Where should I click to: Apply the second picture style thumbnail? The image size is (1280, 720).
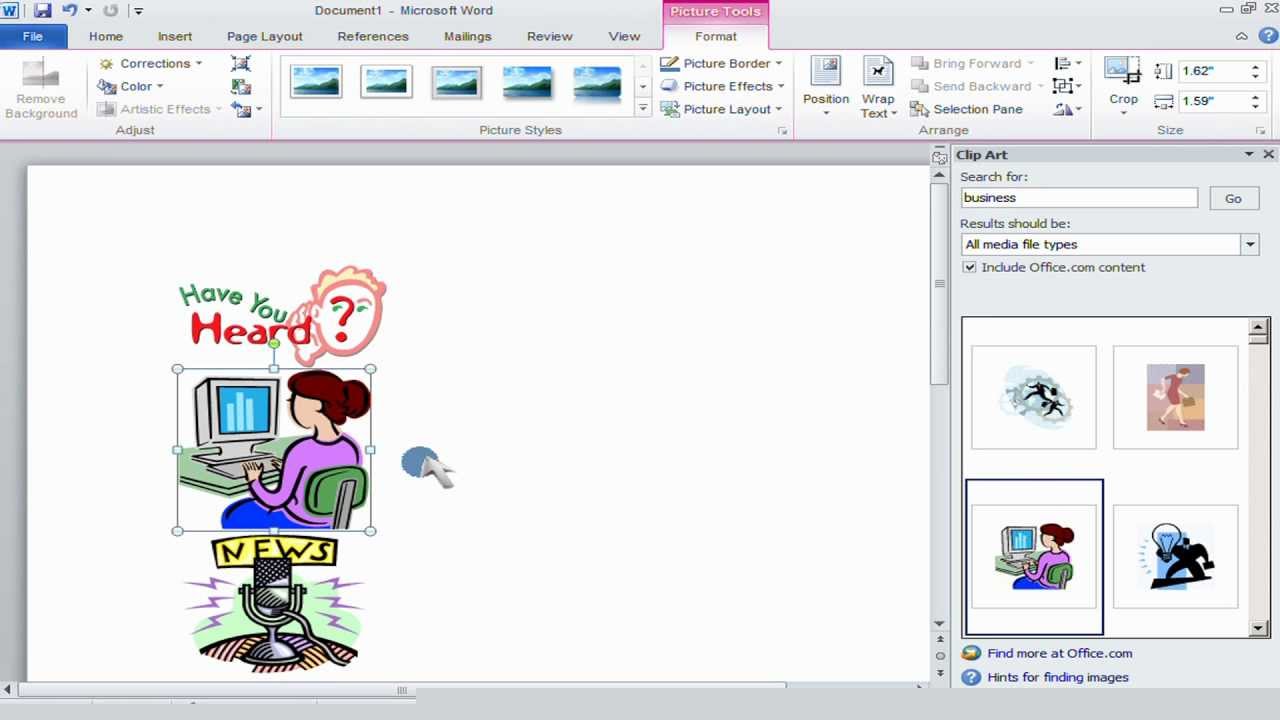[386, 83]
